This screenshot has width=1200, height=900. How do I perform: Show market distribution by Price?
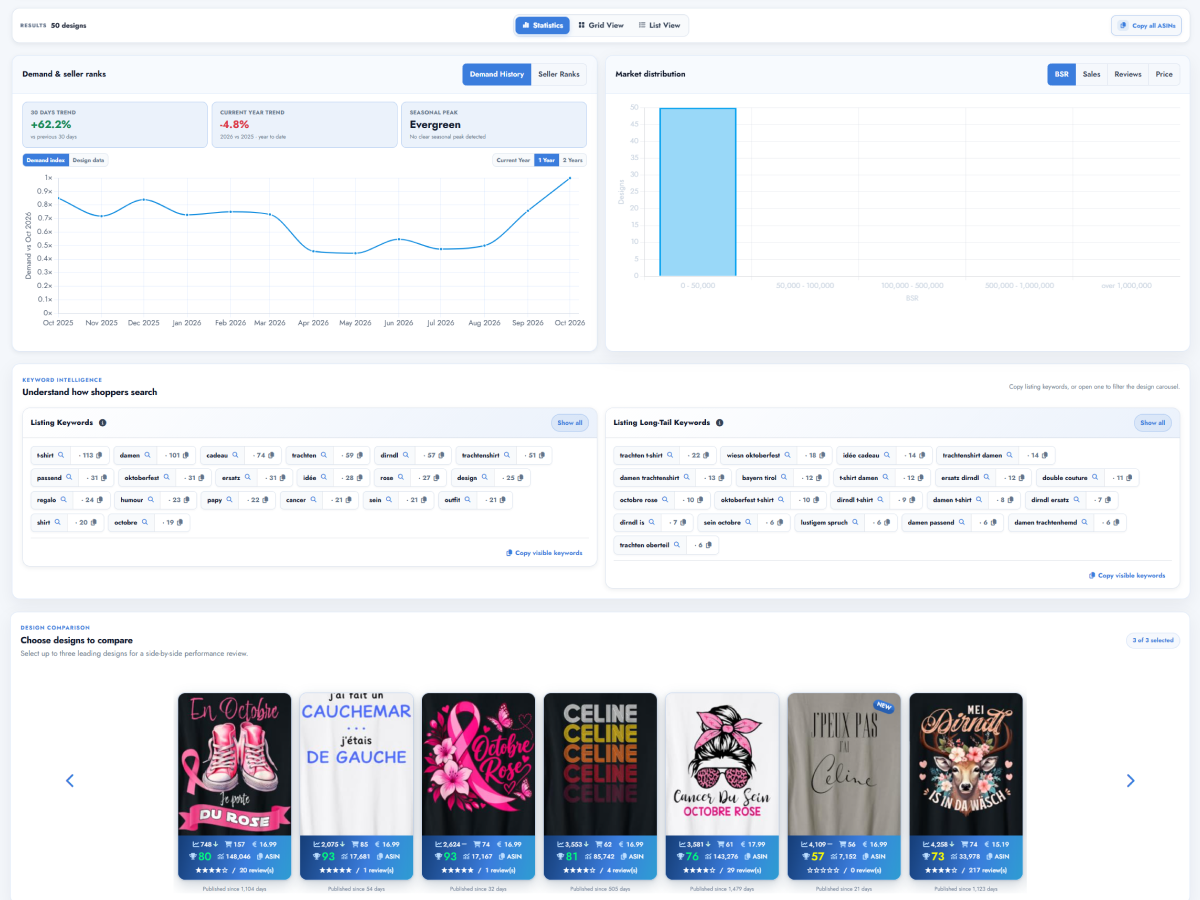1164,74
